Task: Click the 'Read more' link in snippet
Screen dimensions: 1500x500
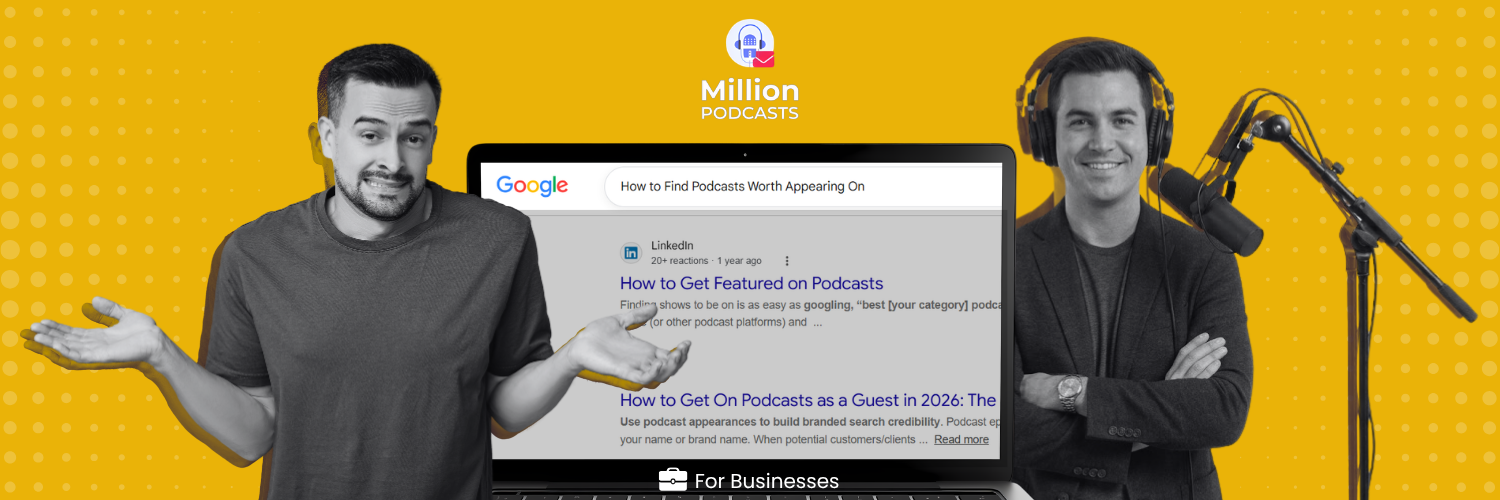Action: (x=961, y=439)
